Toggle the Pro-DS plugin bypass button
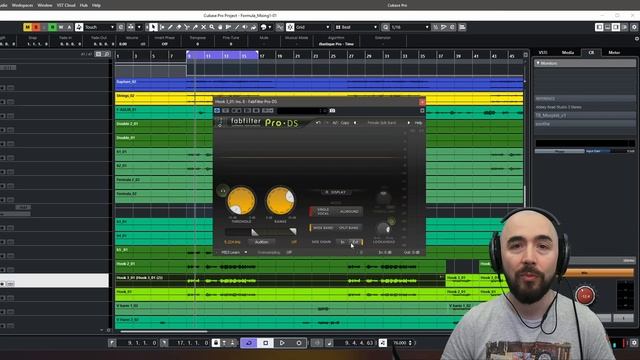The width and height of the screenshot is (640, 360). [x=217, y=111]
